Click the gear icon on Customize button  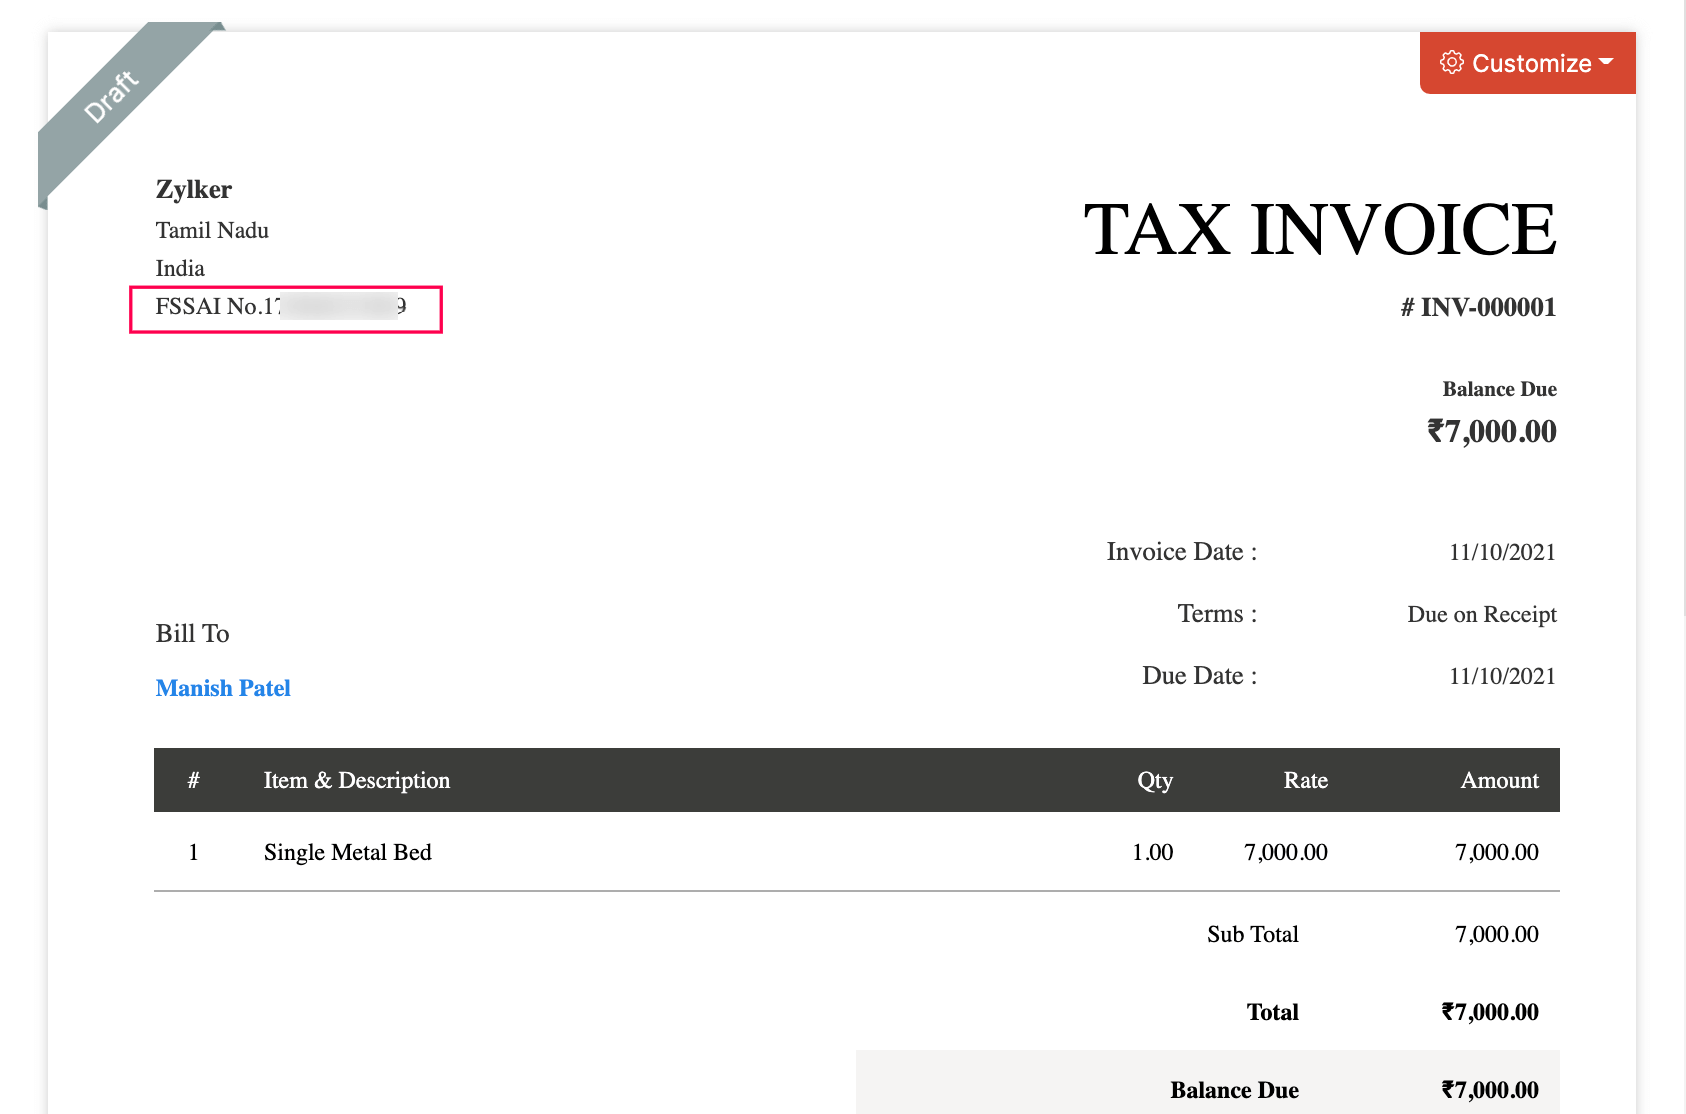[1452, 62]
